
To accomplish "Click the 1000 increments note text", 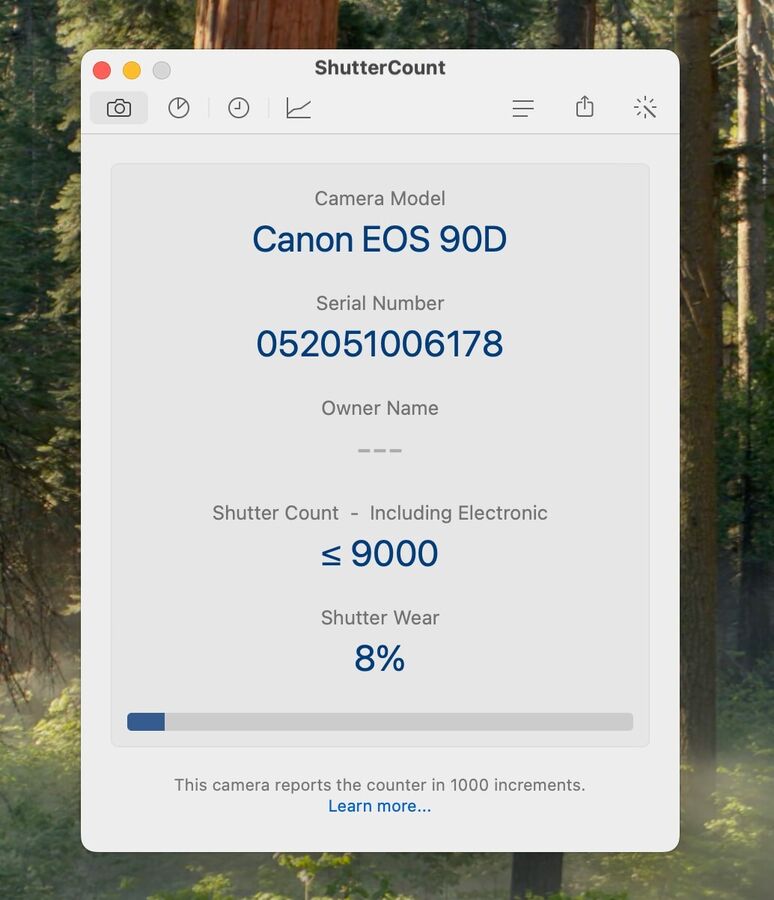I will point(380,785).
